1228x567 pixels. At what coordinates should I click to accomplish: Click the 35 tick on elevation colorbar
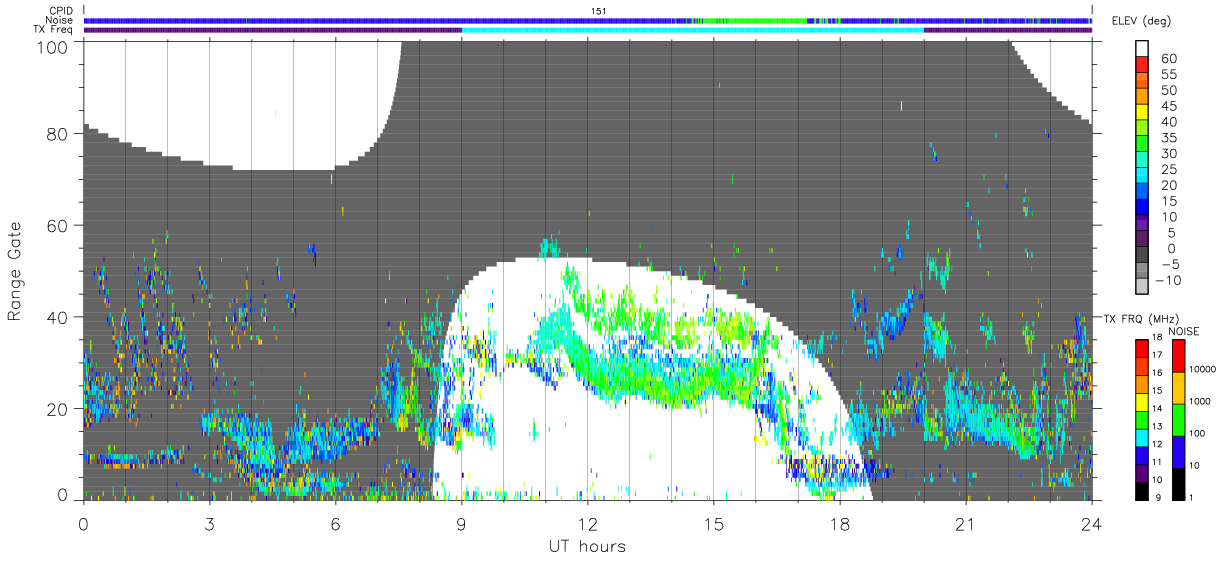point(1169,138)
